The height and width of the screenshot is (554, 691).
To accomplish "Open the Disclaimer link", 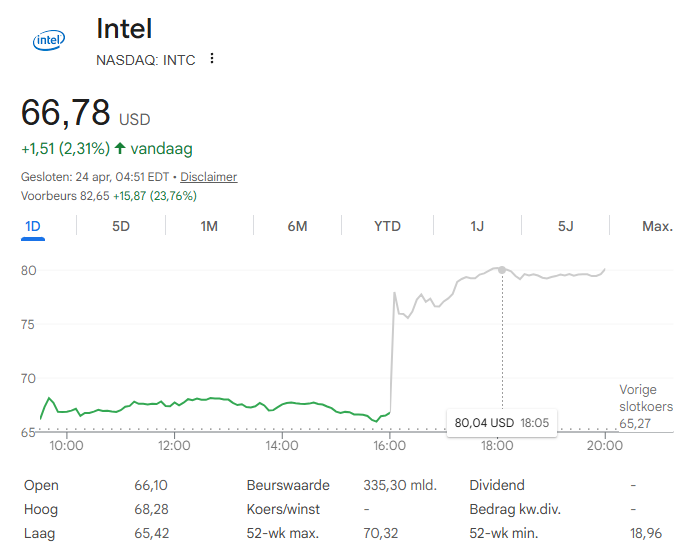I will [208, 177].
